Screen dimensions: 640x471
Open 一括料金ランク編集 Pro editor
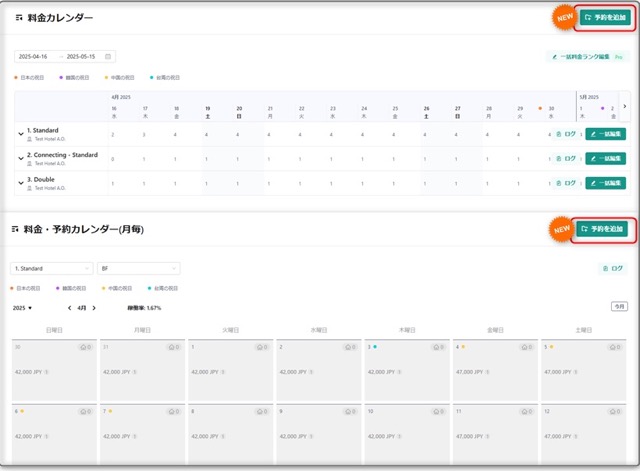[587, 57]
